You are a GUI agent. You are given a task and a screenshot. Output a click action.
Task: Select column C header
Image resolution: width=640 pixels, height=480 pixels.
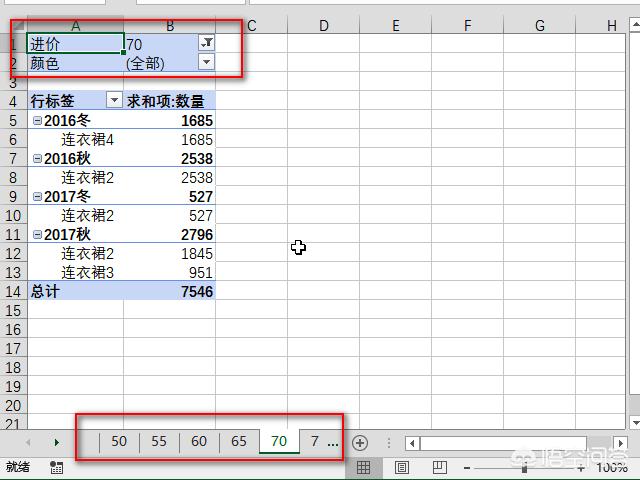251,26
